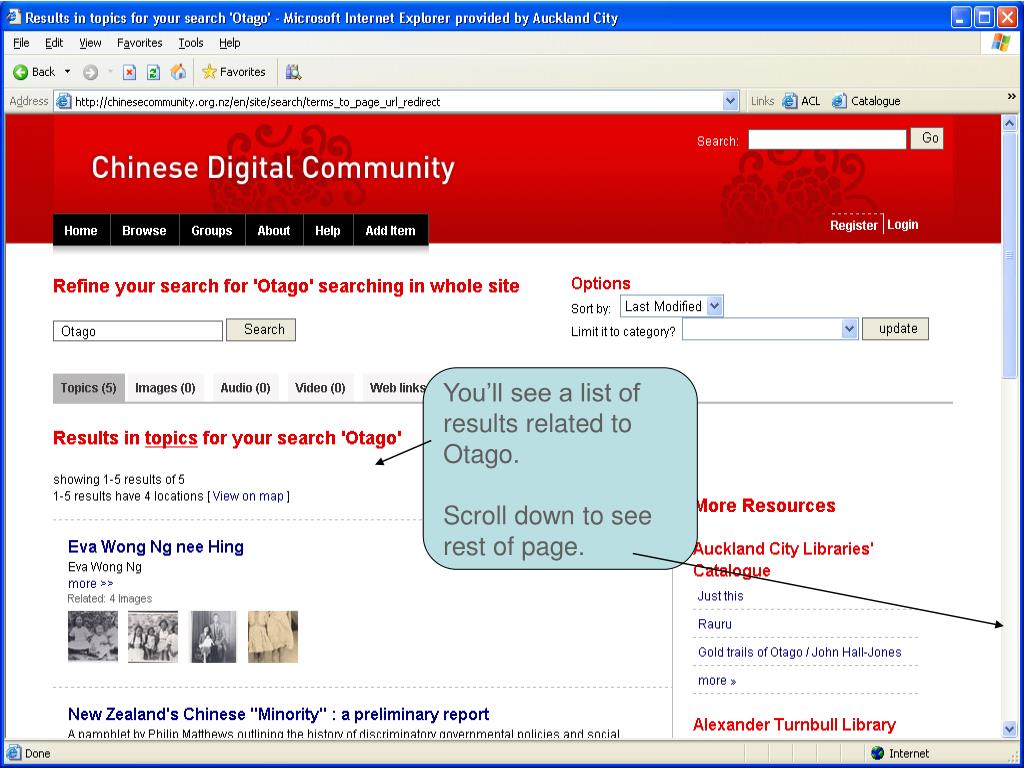This screenshot has width=1024, height=768.
Task: Click the Otago refine search field
Action: click(x=138, y=331)
